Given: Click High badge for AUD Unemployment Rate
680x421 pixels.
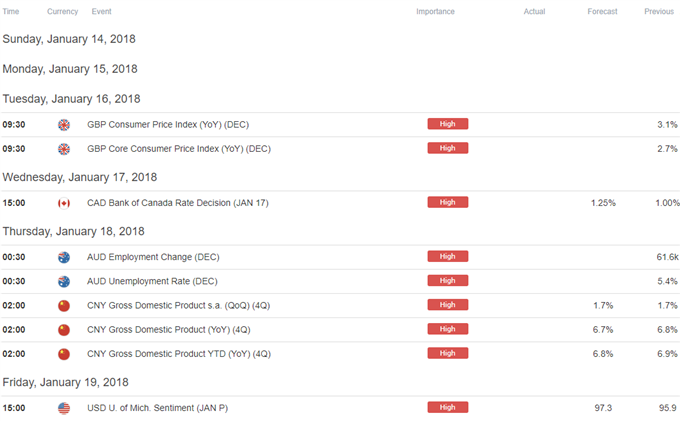Looking at the screenshot, I should click(448, 281).
